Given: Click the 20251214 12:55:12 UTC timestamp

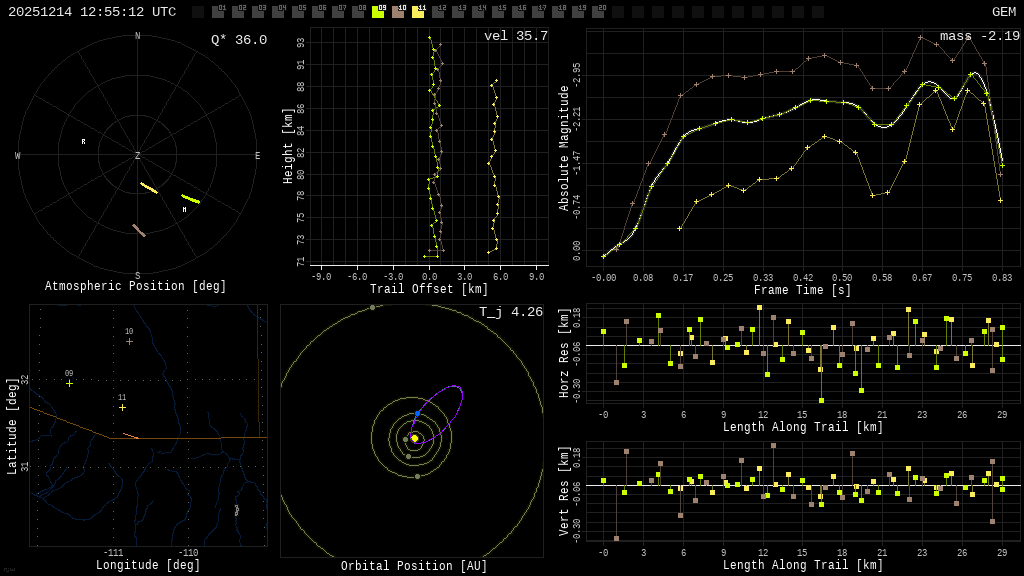Looking at the screenshot, I should [x=92, y=12].
